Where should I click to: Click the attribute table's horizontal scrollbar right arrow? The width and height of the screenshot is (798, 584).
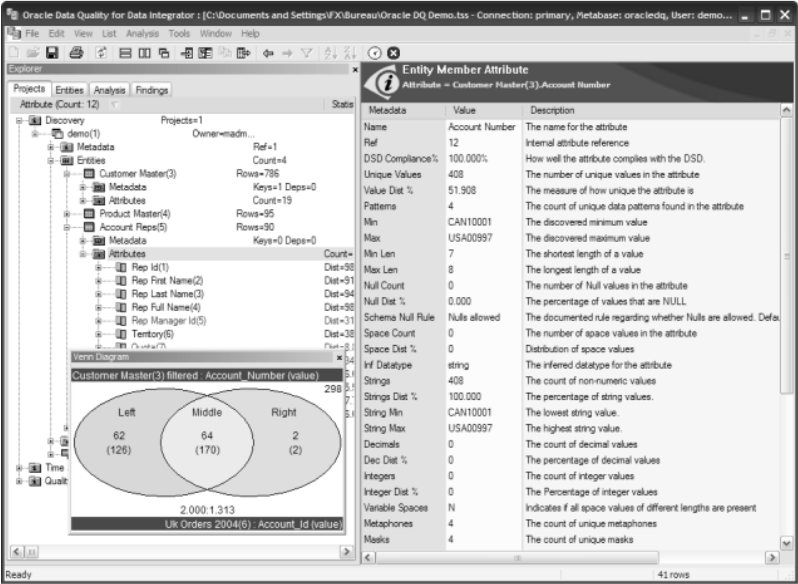pyautogui.click(x=773, y=558)
